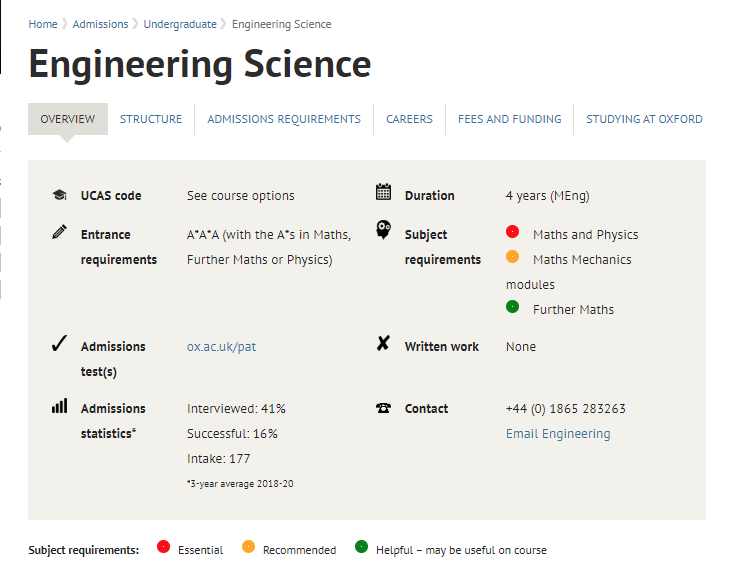
Task: Open the Careers tab
Action: [x=409, y=119]
